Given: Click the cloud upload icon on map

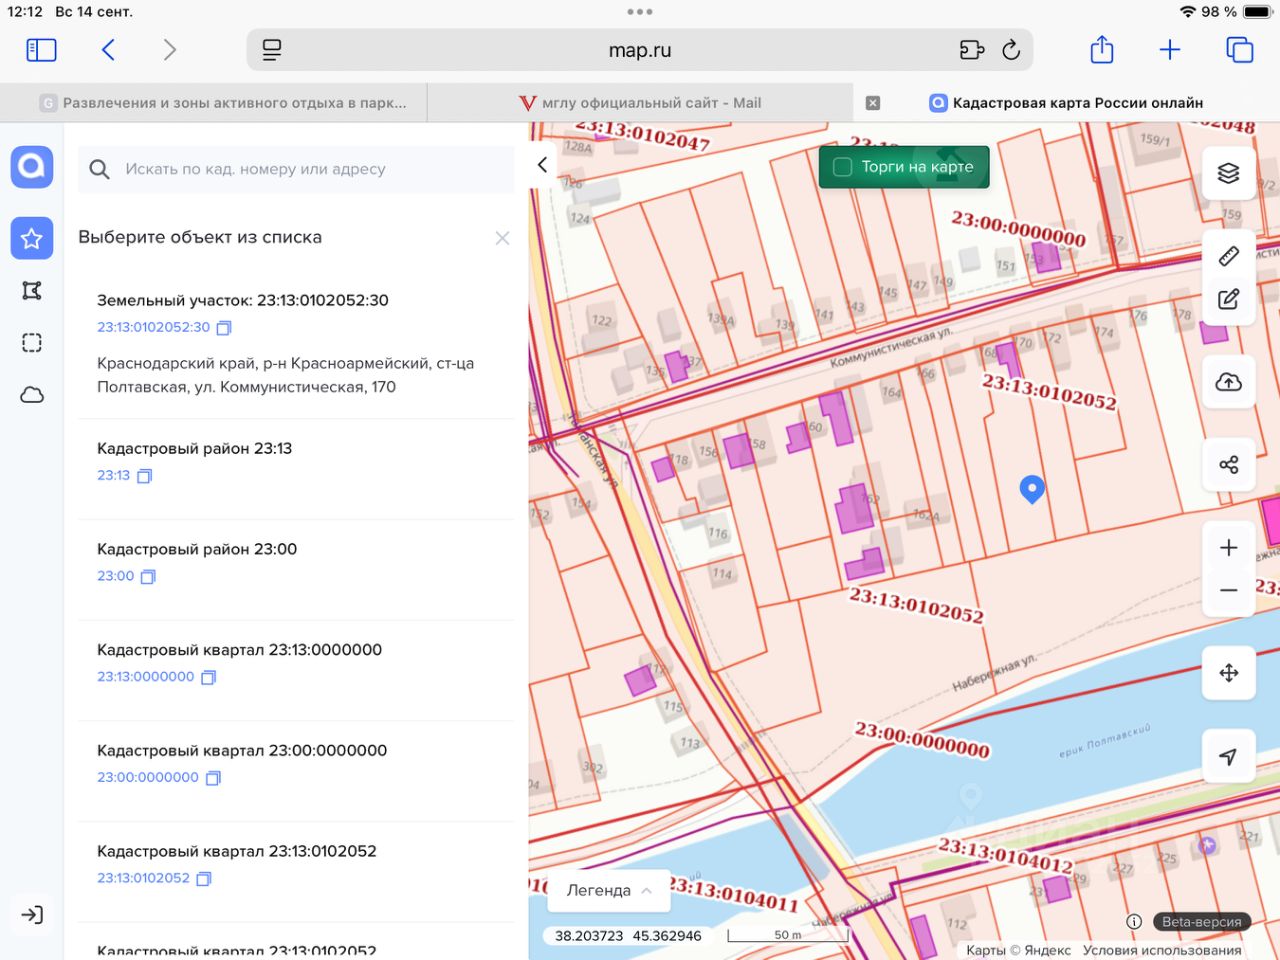Looking at the screenshot, I should [x=1228, y=382].
